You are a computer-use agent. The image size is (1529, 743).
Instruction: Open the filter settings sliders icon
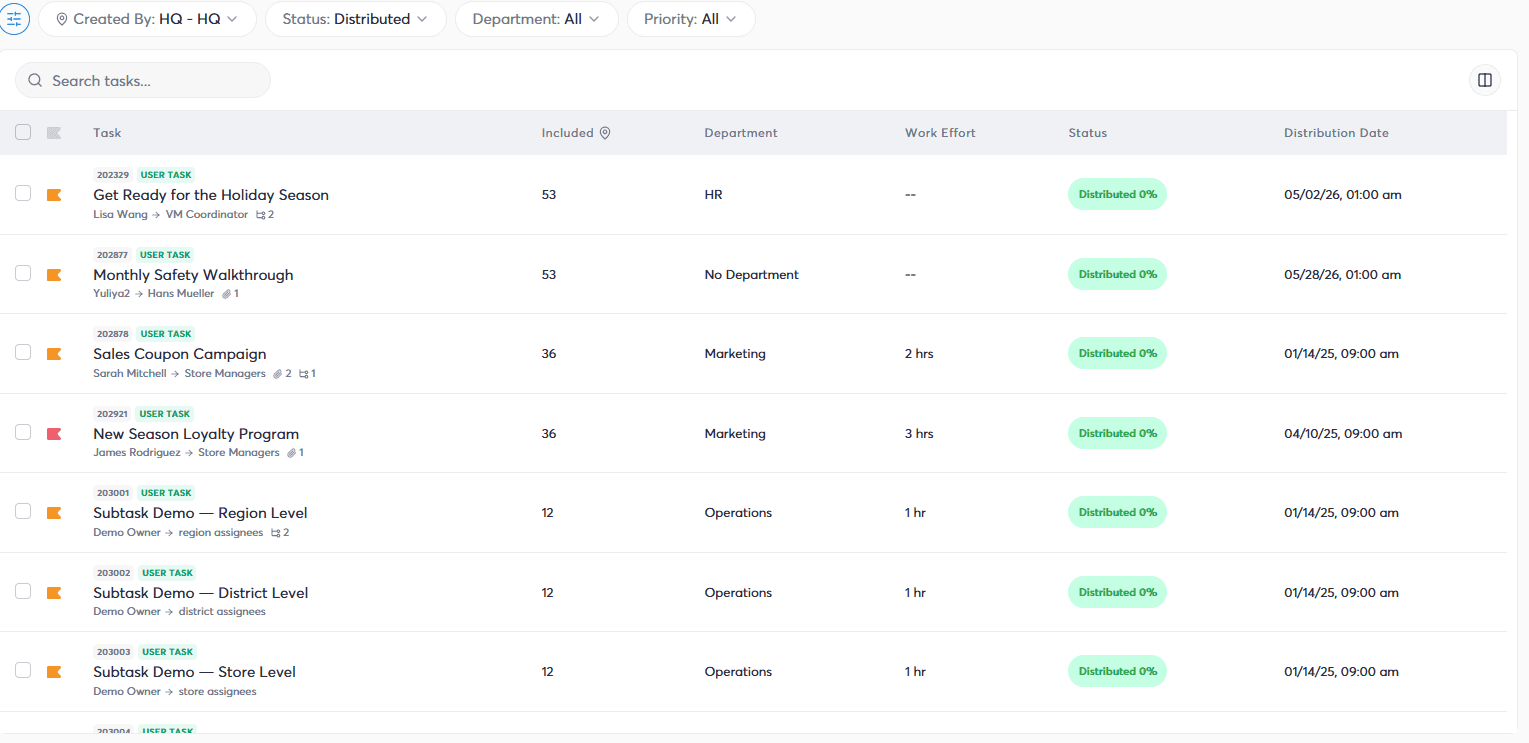[x=14, y=19]
